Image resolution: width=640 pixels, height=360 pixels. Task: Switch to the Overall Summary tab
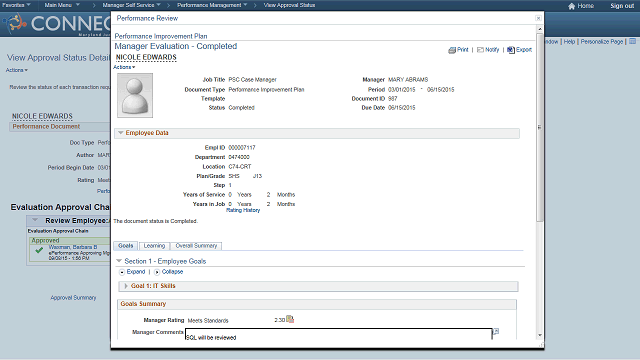pyautogui.click(x=196, y=246)
